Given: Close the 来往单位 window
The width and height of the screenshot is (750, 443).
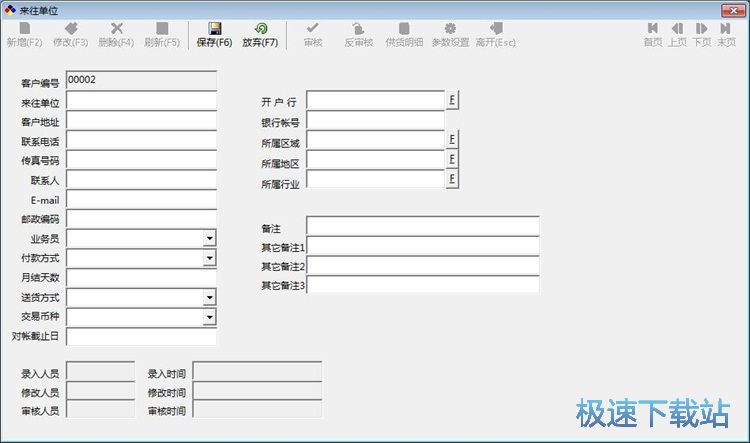Looking at the screenshot, I should tap(733, 10).
